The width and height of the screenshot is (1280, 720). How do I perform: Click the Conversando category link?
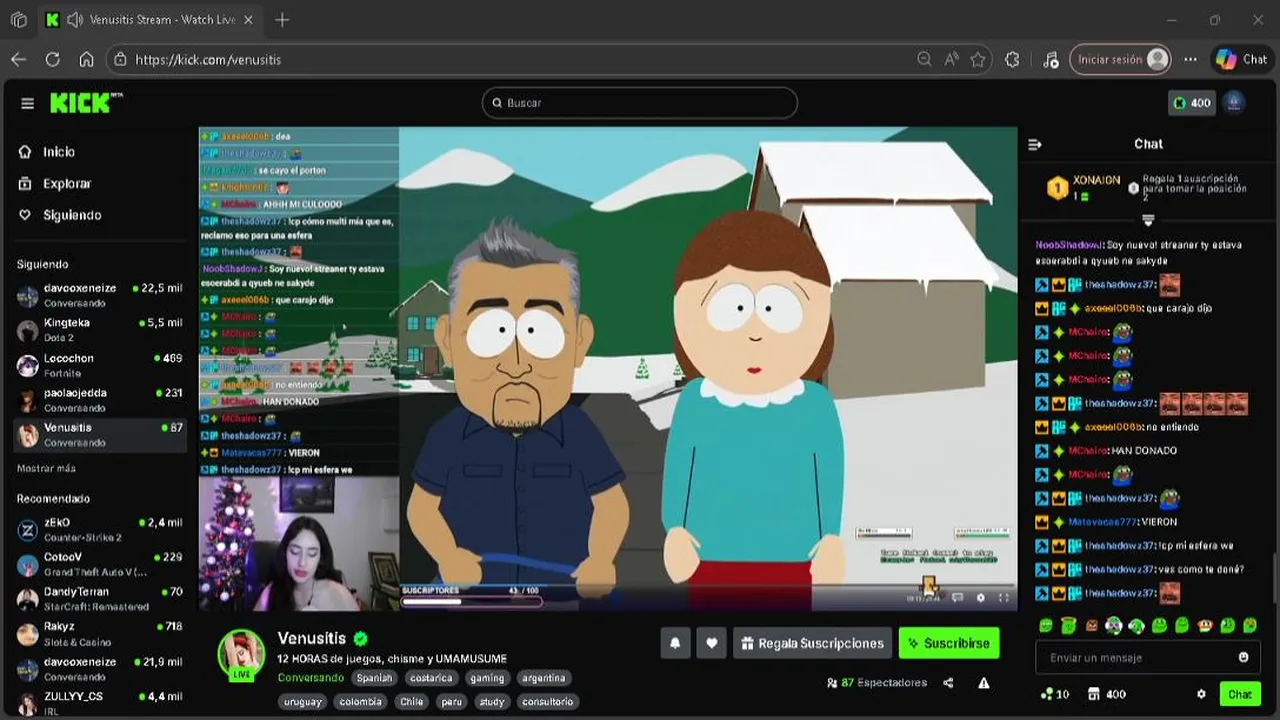click(x=310, y=678)
